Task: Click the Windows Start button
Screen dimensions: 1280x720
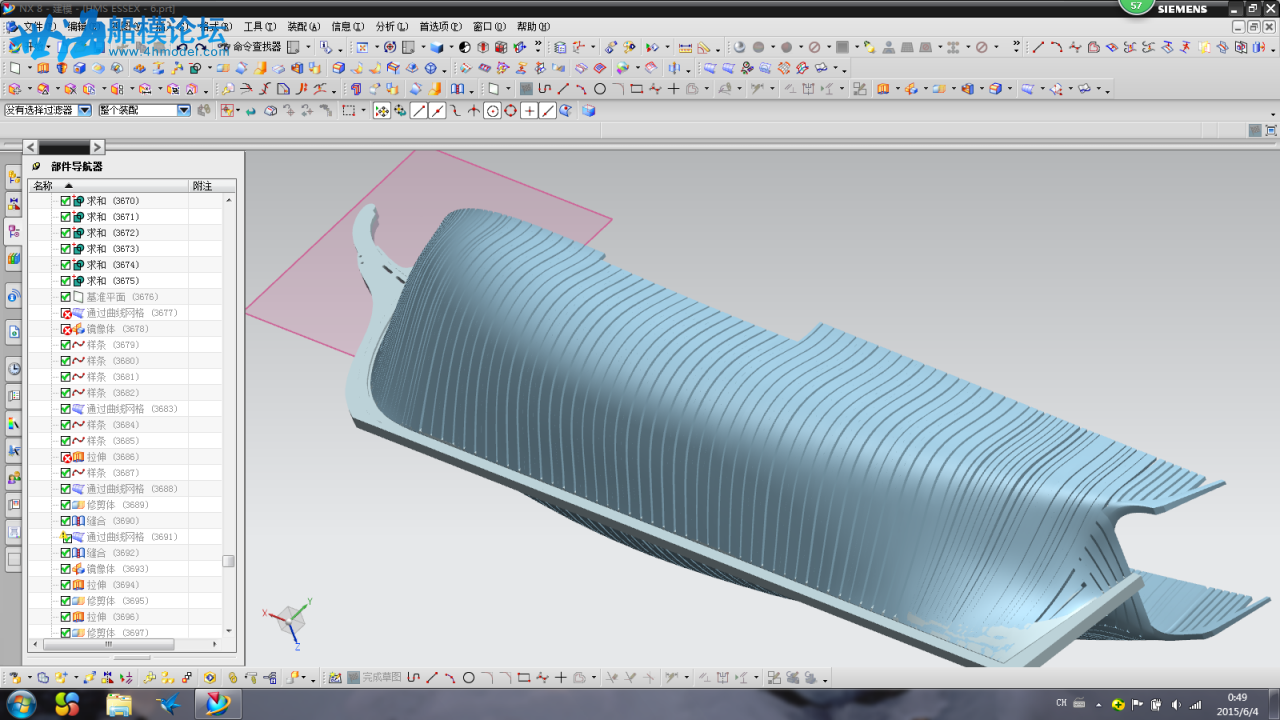Action: [20, 704]
